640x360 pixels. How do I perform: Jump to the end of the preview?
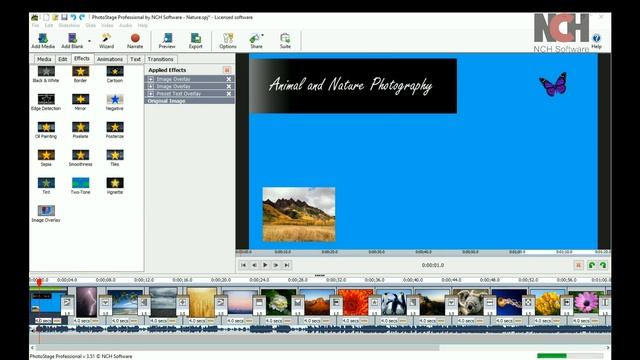287,265
